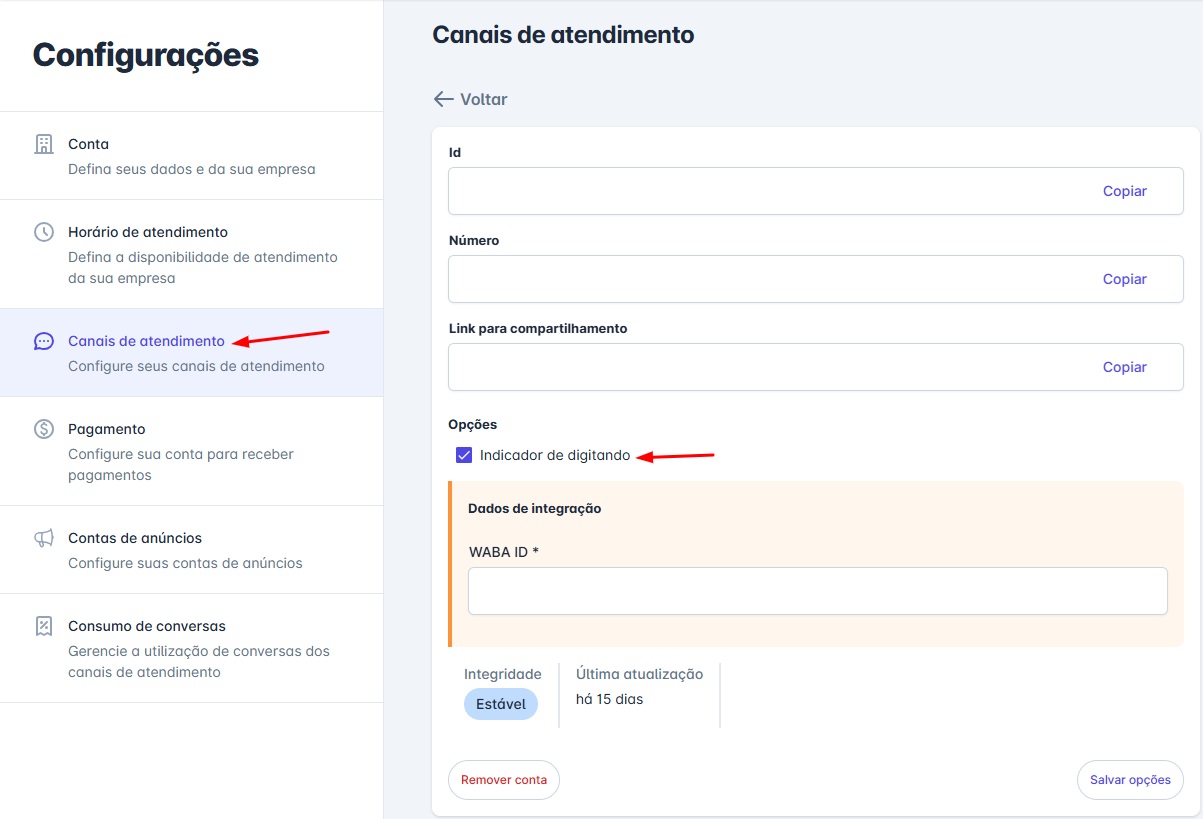Disable the Indicador de digitando checkbox
Image resolution: width=1203 pixels, height=819 pixels.
pos(463,455)
